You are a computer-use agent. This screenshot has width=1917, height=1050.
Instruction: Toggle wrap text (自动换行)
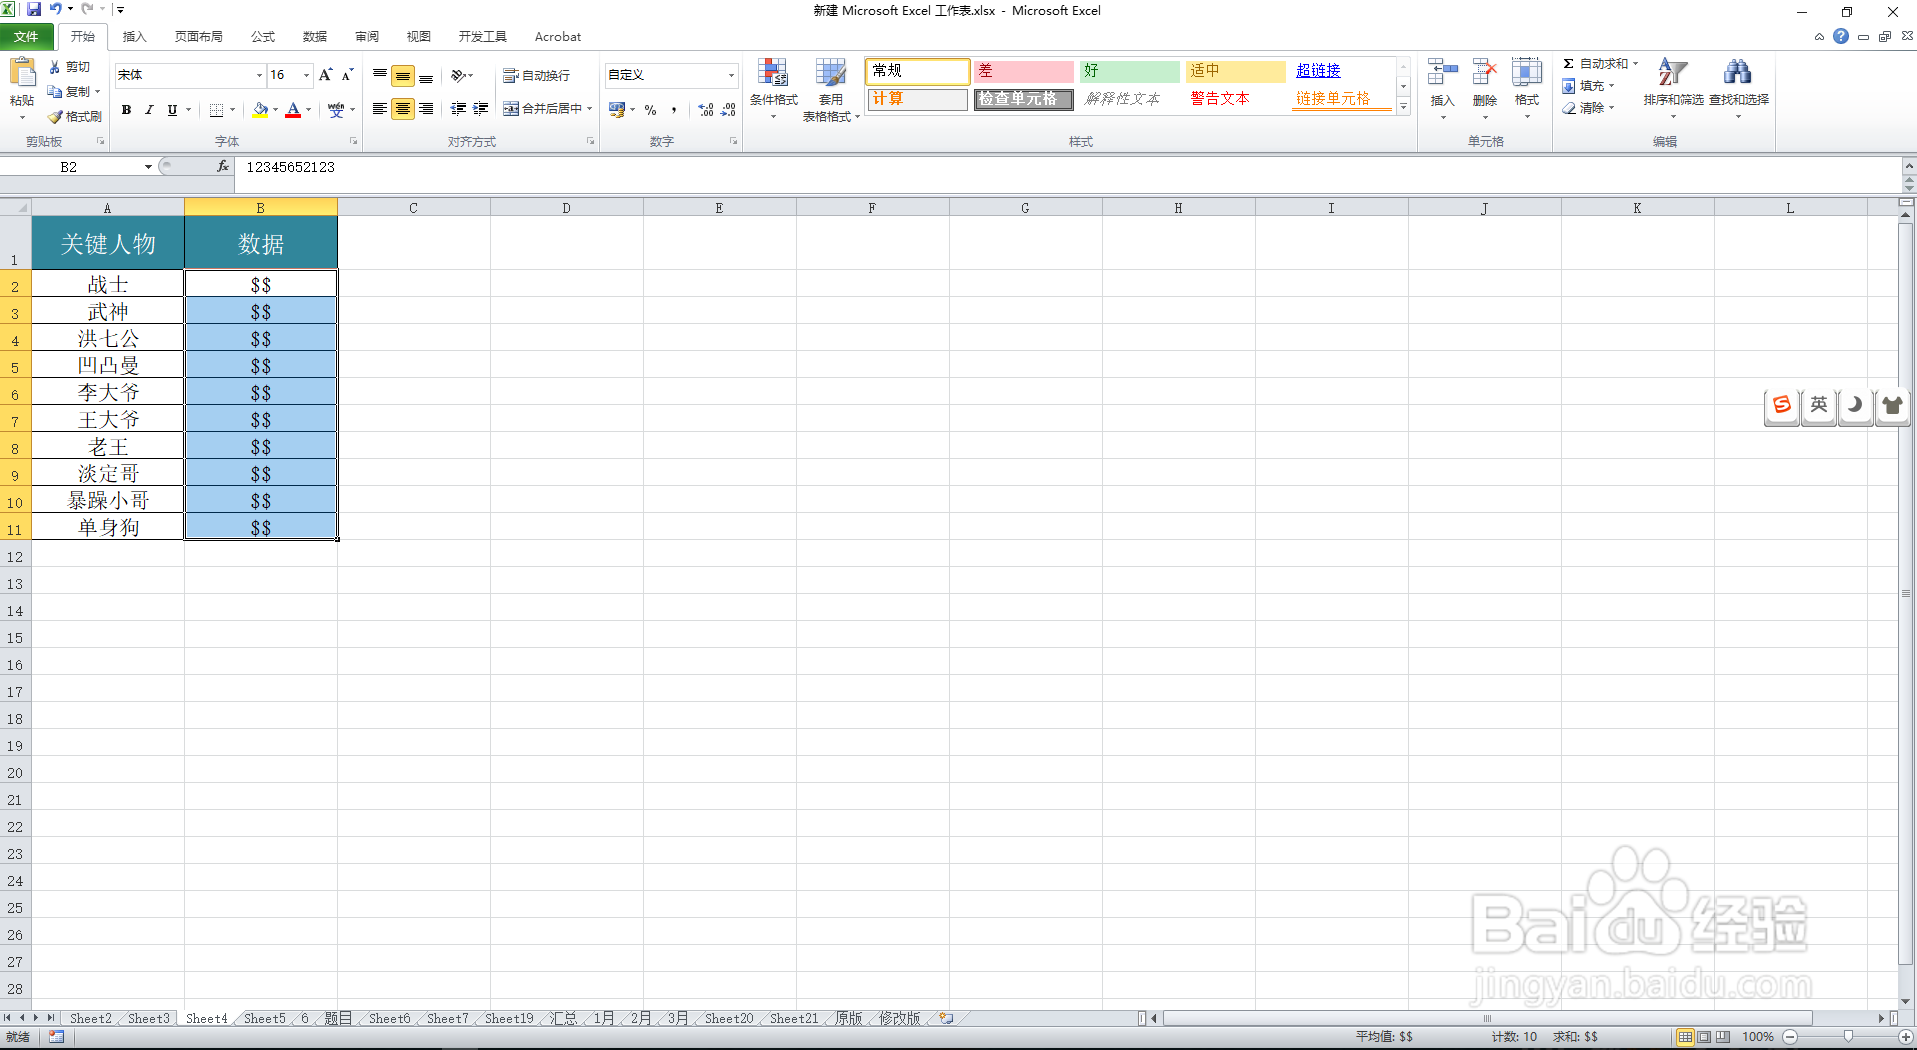pos(536,75)
